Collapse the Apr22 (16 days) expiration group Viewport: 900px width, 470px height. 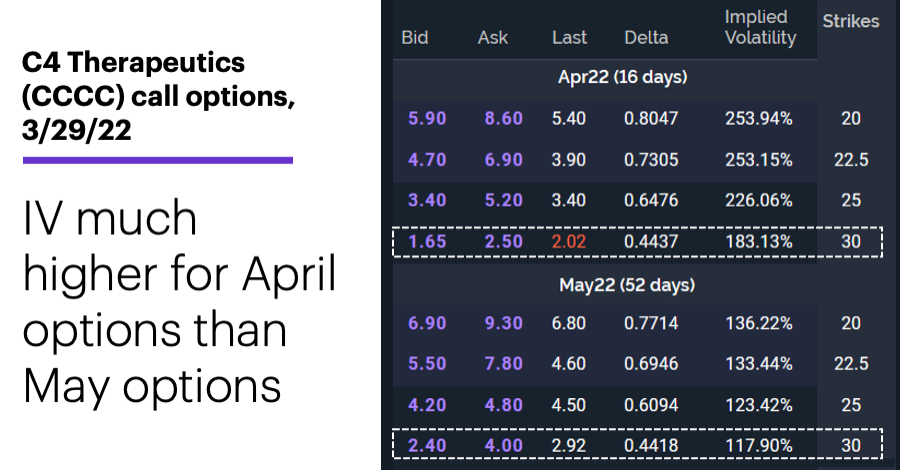pyautogui.click(x=622, y=77)
